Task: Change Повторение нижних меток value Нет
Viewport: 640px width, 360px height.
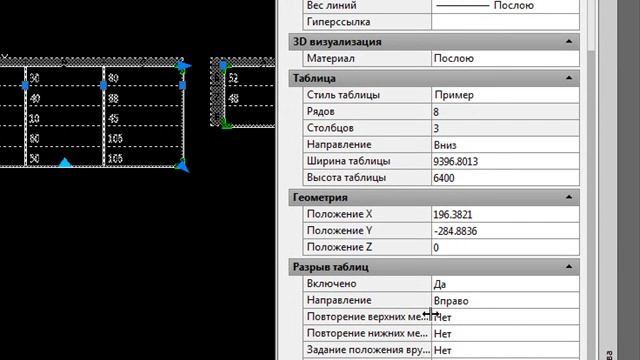Action: 505,334
